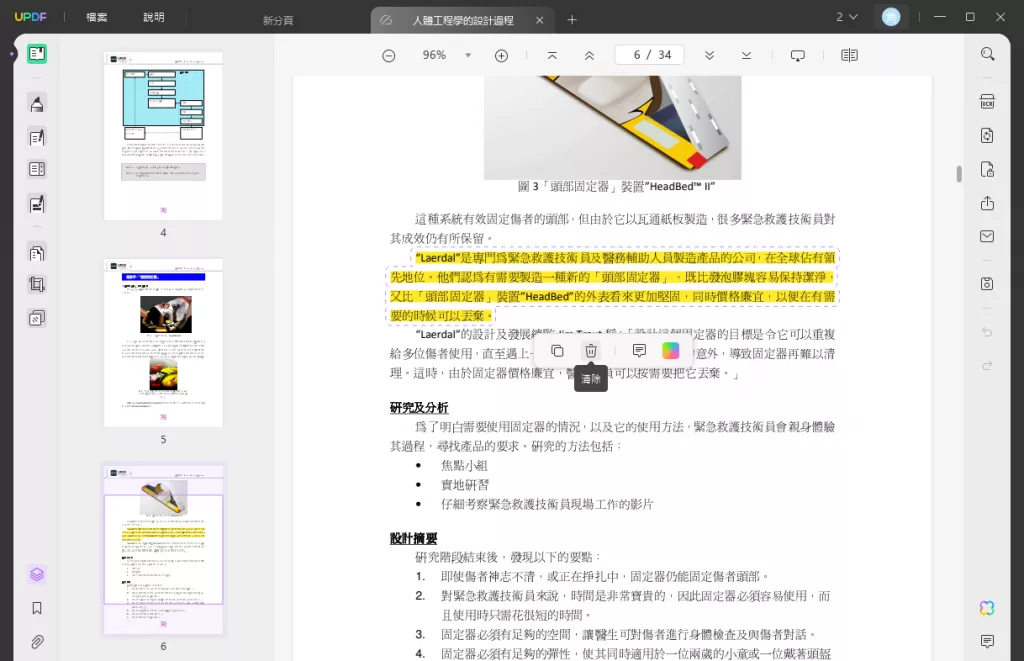Image resolution: width=1024 pixels, height=661 pixels.
Task: Zoom out with the minus button
Action: [x=389, y=56]
